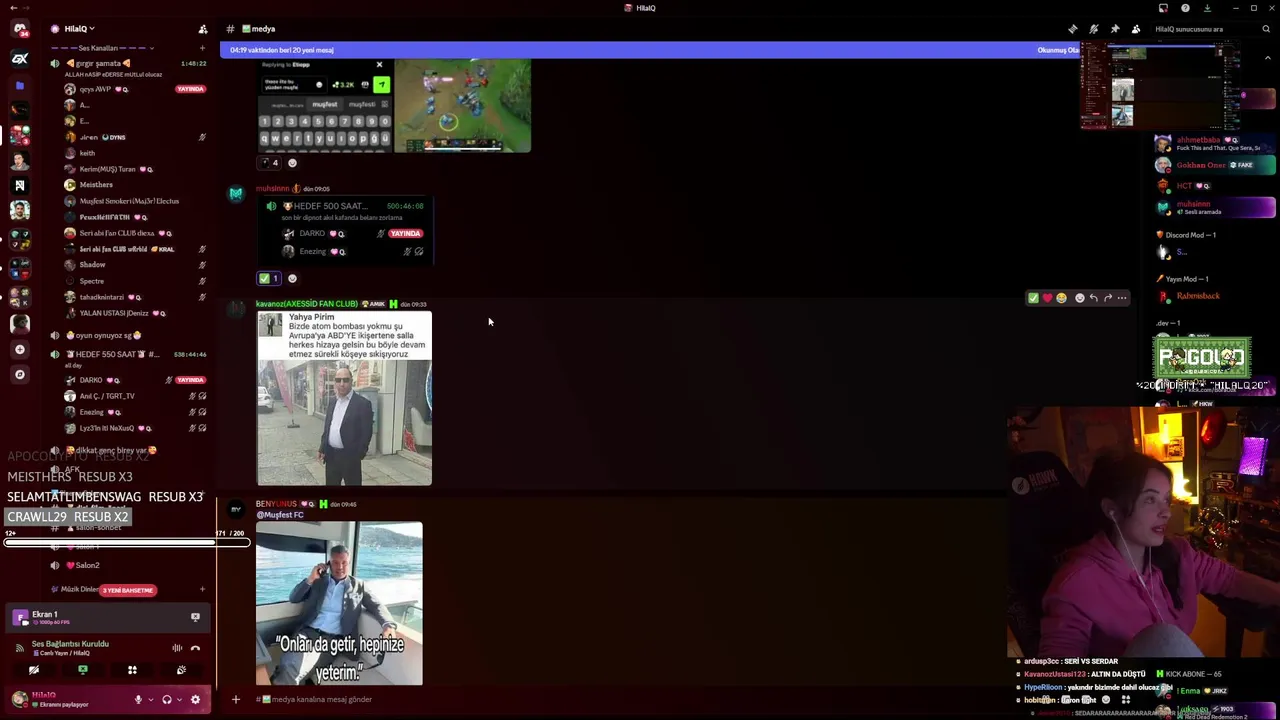
Task: Open game screenshot image in top message
Action: click(x=462, y=106)
